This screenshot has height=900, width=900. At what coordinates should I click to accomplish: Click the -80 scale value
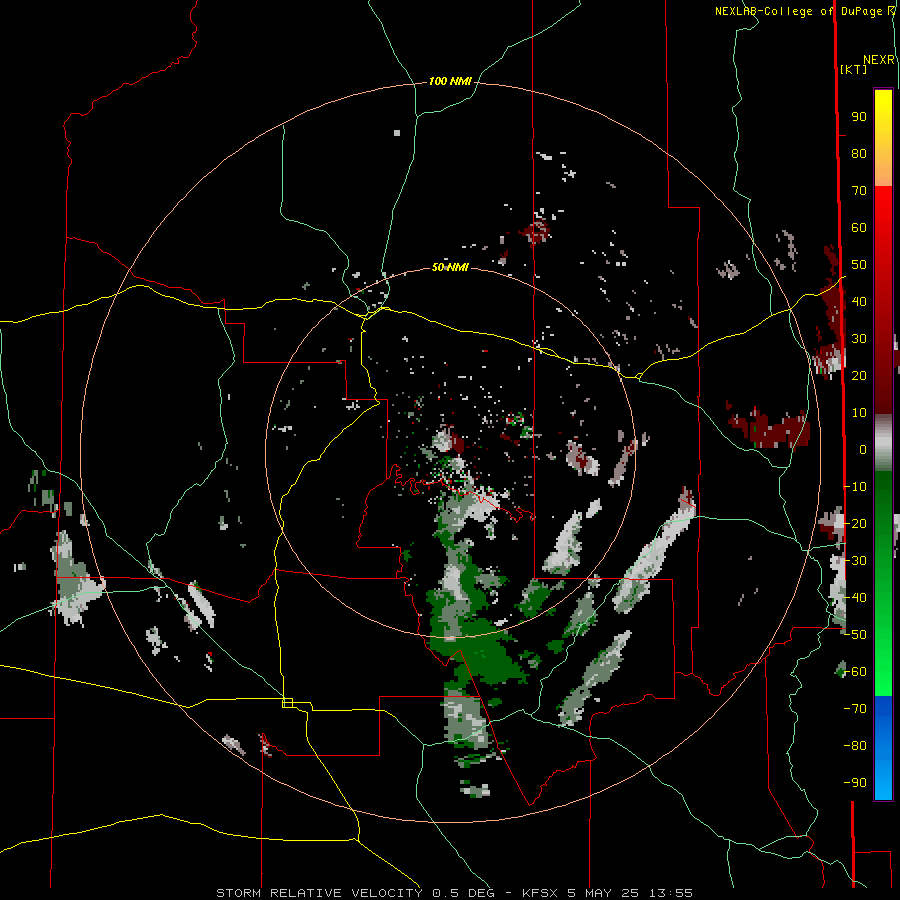coord(856,746)
